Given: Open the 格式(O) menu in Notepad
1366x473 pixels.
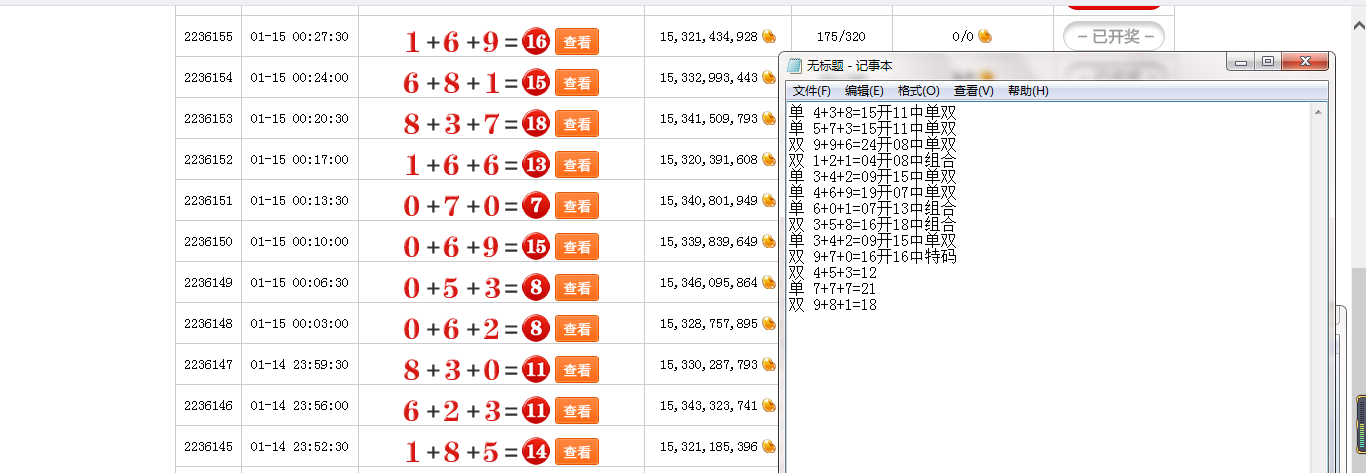Looking at the screenshot, I should point(918,91).
